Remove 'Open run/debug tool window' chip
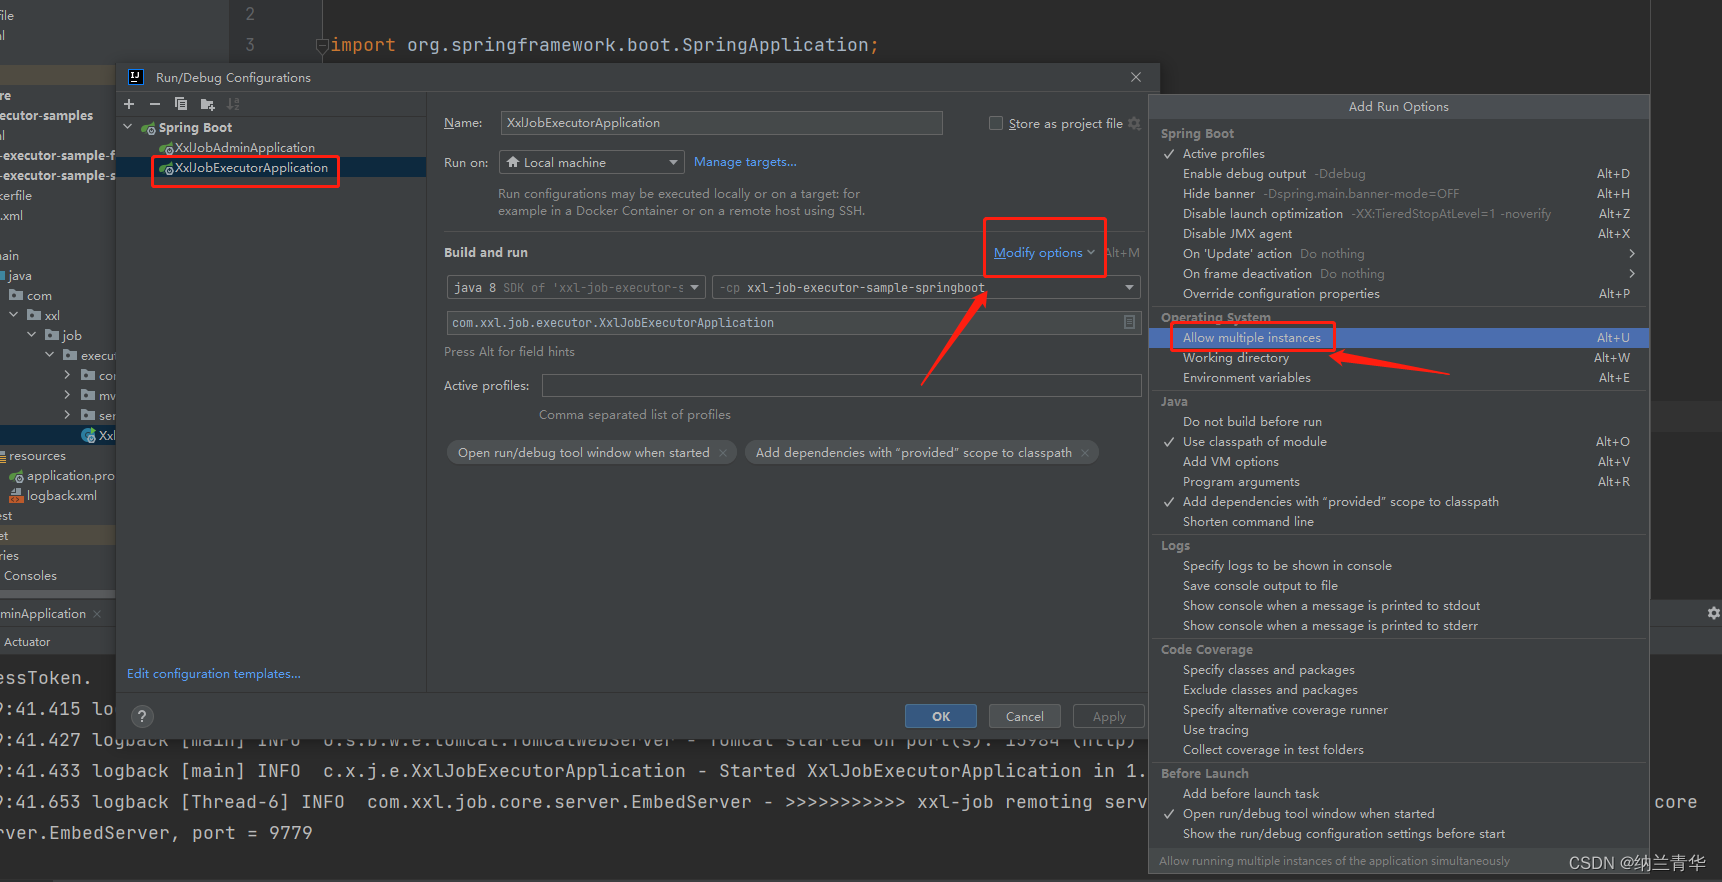This screenshot has width=1722, height=882. [x=723, y=453]
